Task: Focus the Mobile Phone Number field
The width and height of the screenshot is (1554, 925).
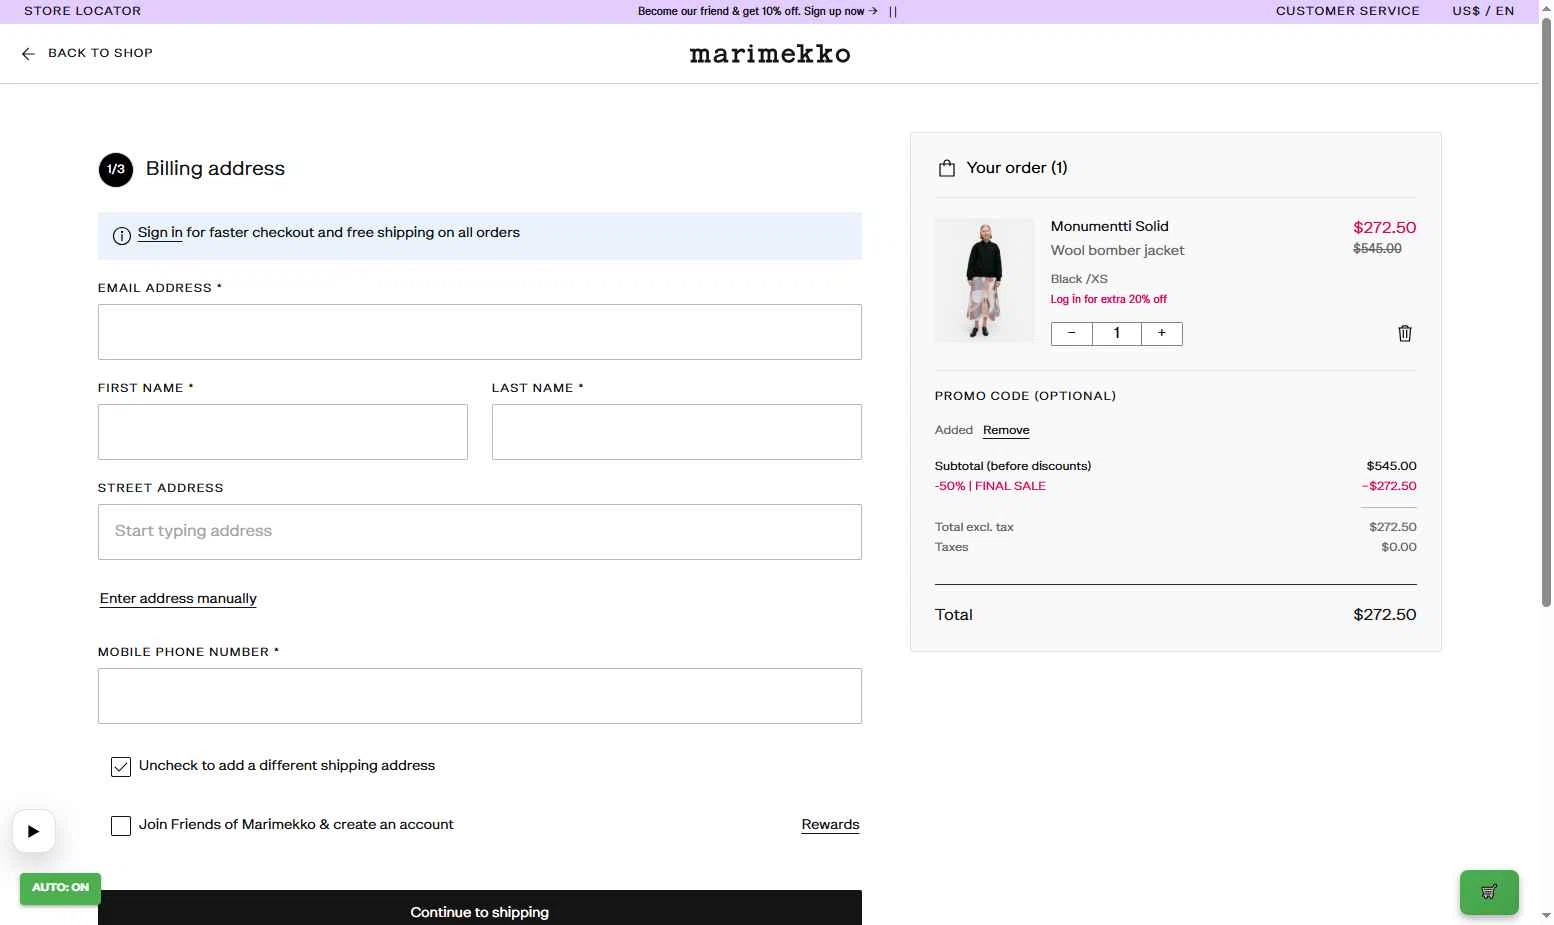Action: pyautogui.click(x=480, y=696)
